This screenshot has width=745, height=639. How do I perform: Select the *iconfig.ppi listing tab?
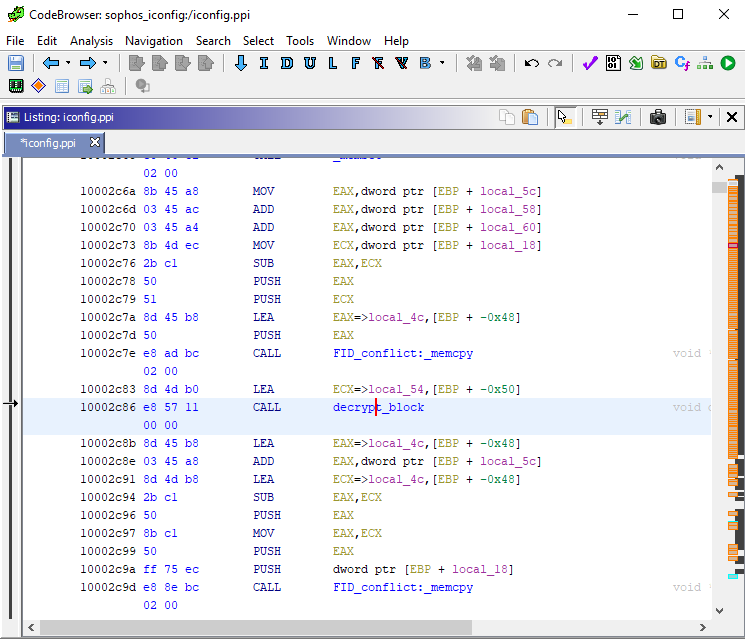(x=48, y=143)
